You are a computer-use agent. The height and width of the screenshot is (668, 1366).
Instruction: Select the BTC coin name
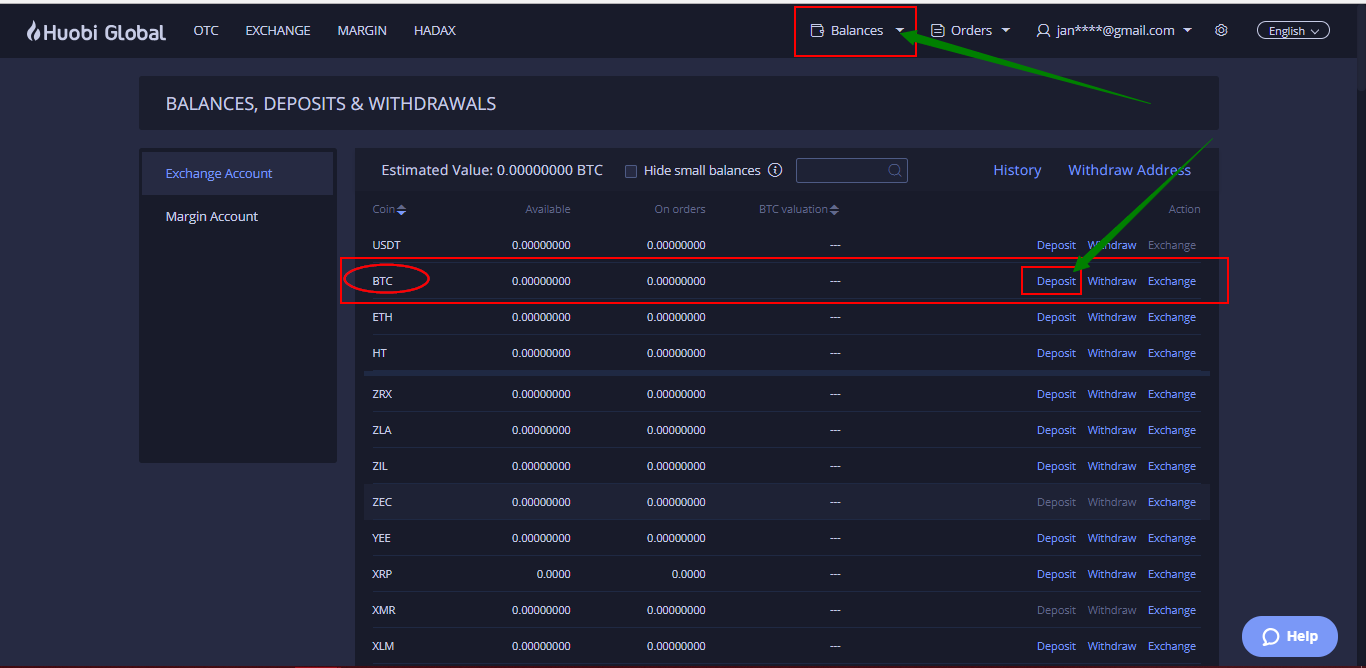pos(382,281)
